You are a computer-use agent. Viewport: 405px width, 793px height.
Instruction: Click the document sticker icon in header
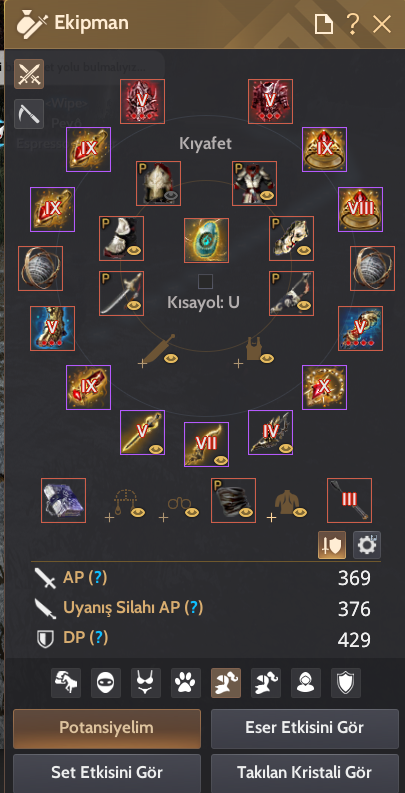pos(324,24)
